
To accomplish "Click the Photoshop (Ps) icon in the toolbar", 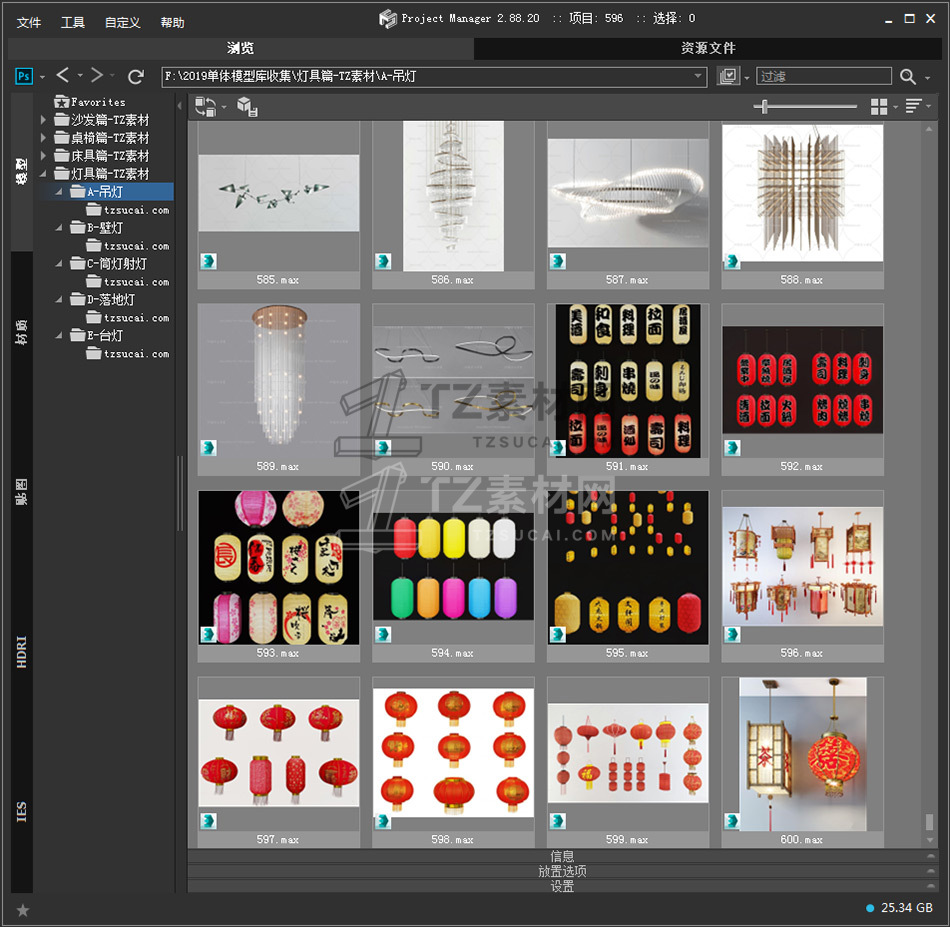I will click(24, 76).
